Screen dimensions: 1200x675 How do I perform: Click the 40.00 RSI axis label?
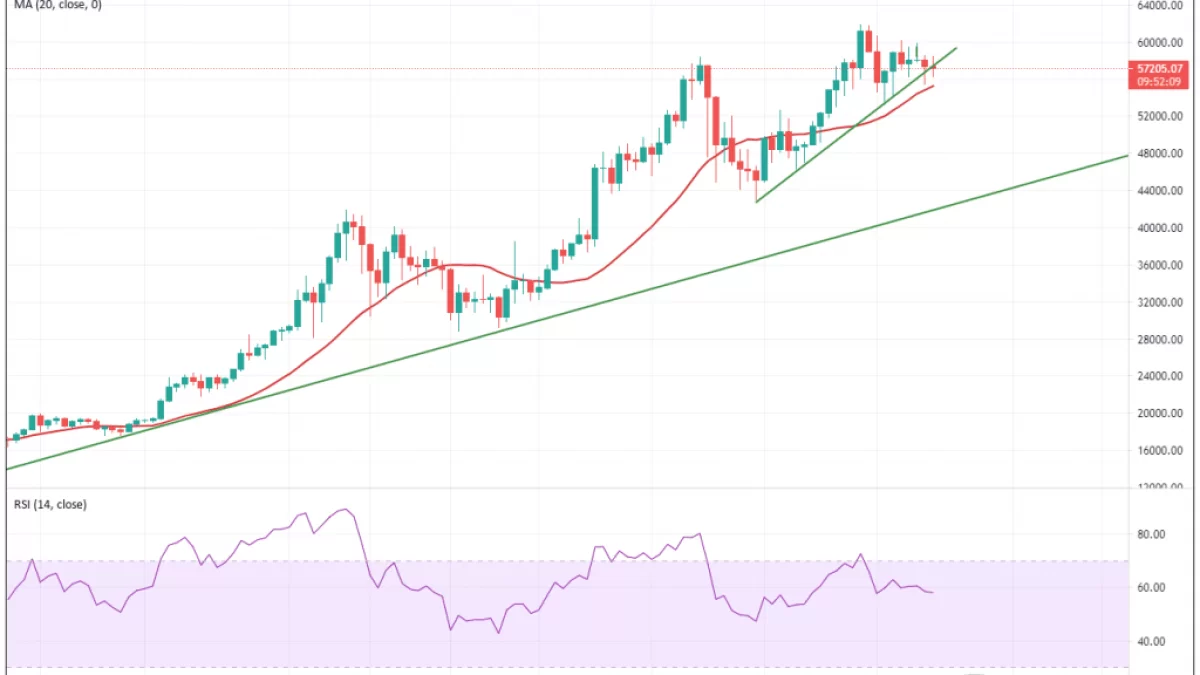(1156, 642)
